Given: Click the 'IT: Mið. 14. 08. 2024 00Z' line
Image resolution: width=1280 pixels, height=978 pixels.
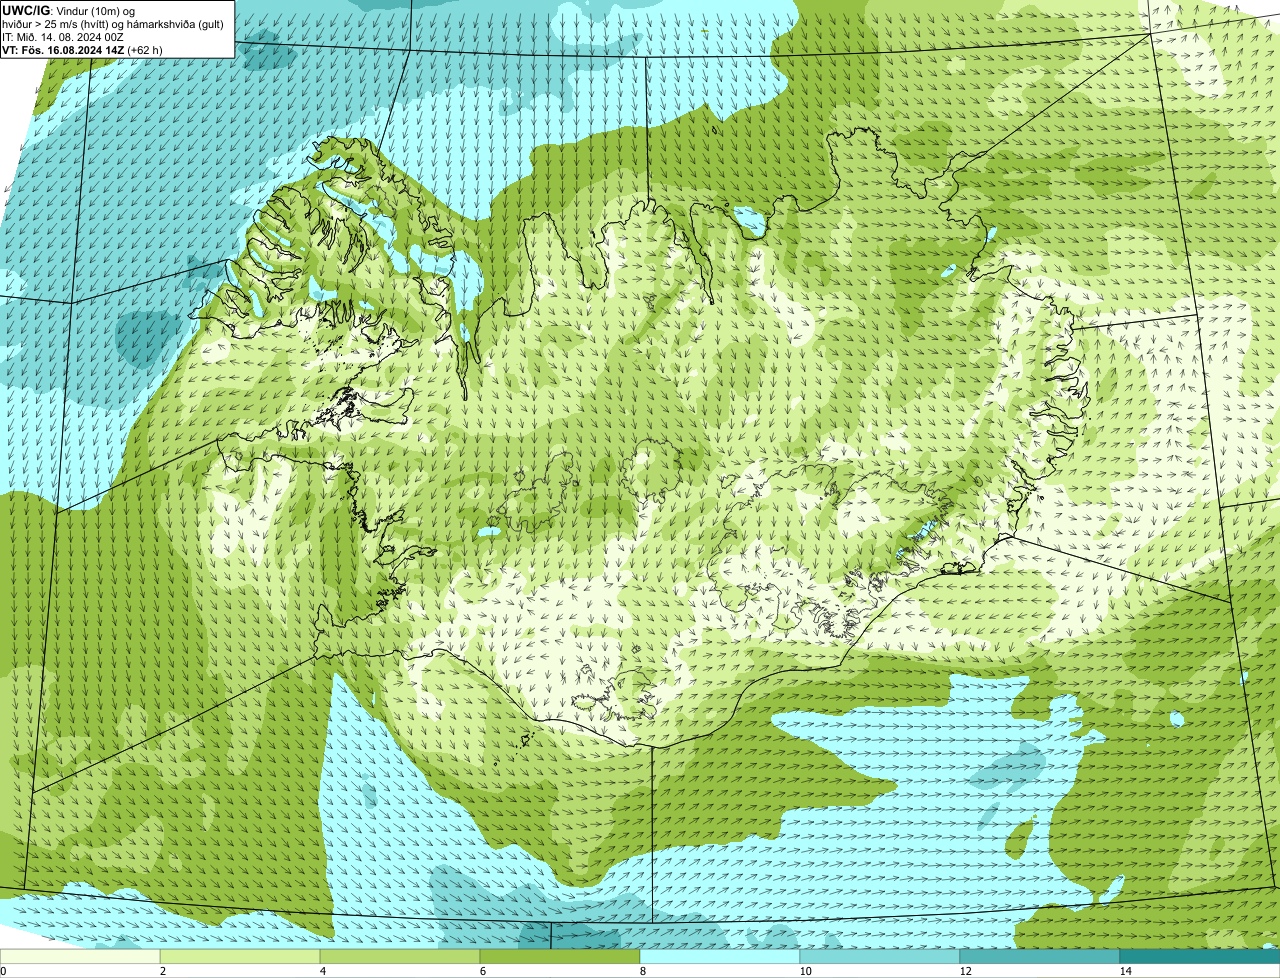Looking at the screenshot, I should (x=63, y=36).
